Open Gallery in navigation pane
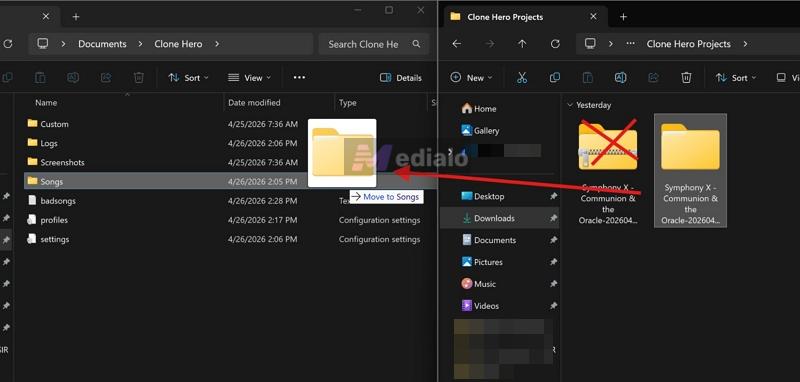 point(480,131)
